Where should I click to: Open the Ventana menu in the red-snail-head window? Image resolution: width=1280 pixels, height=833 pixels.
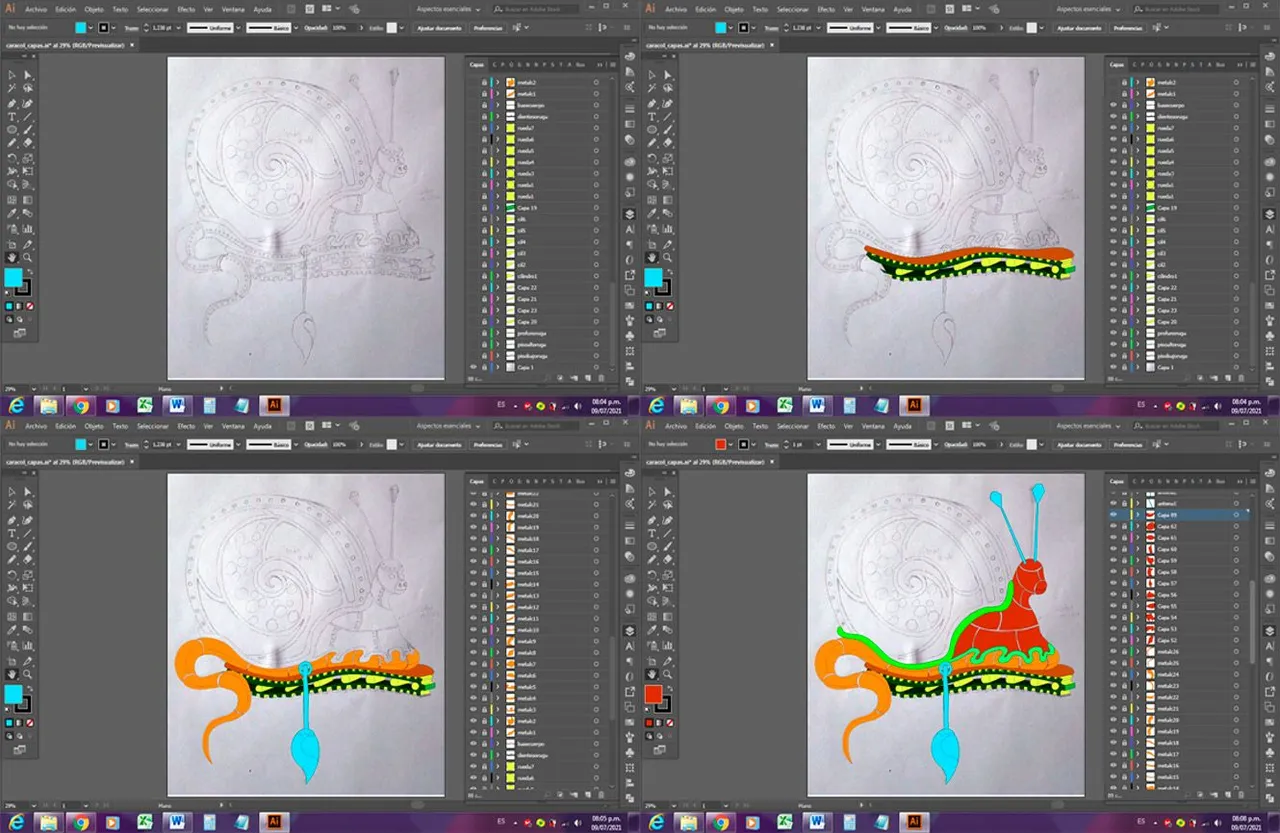[873, 426]
